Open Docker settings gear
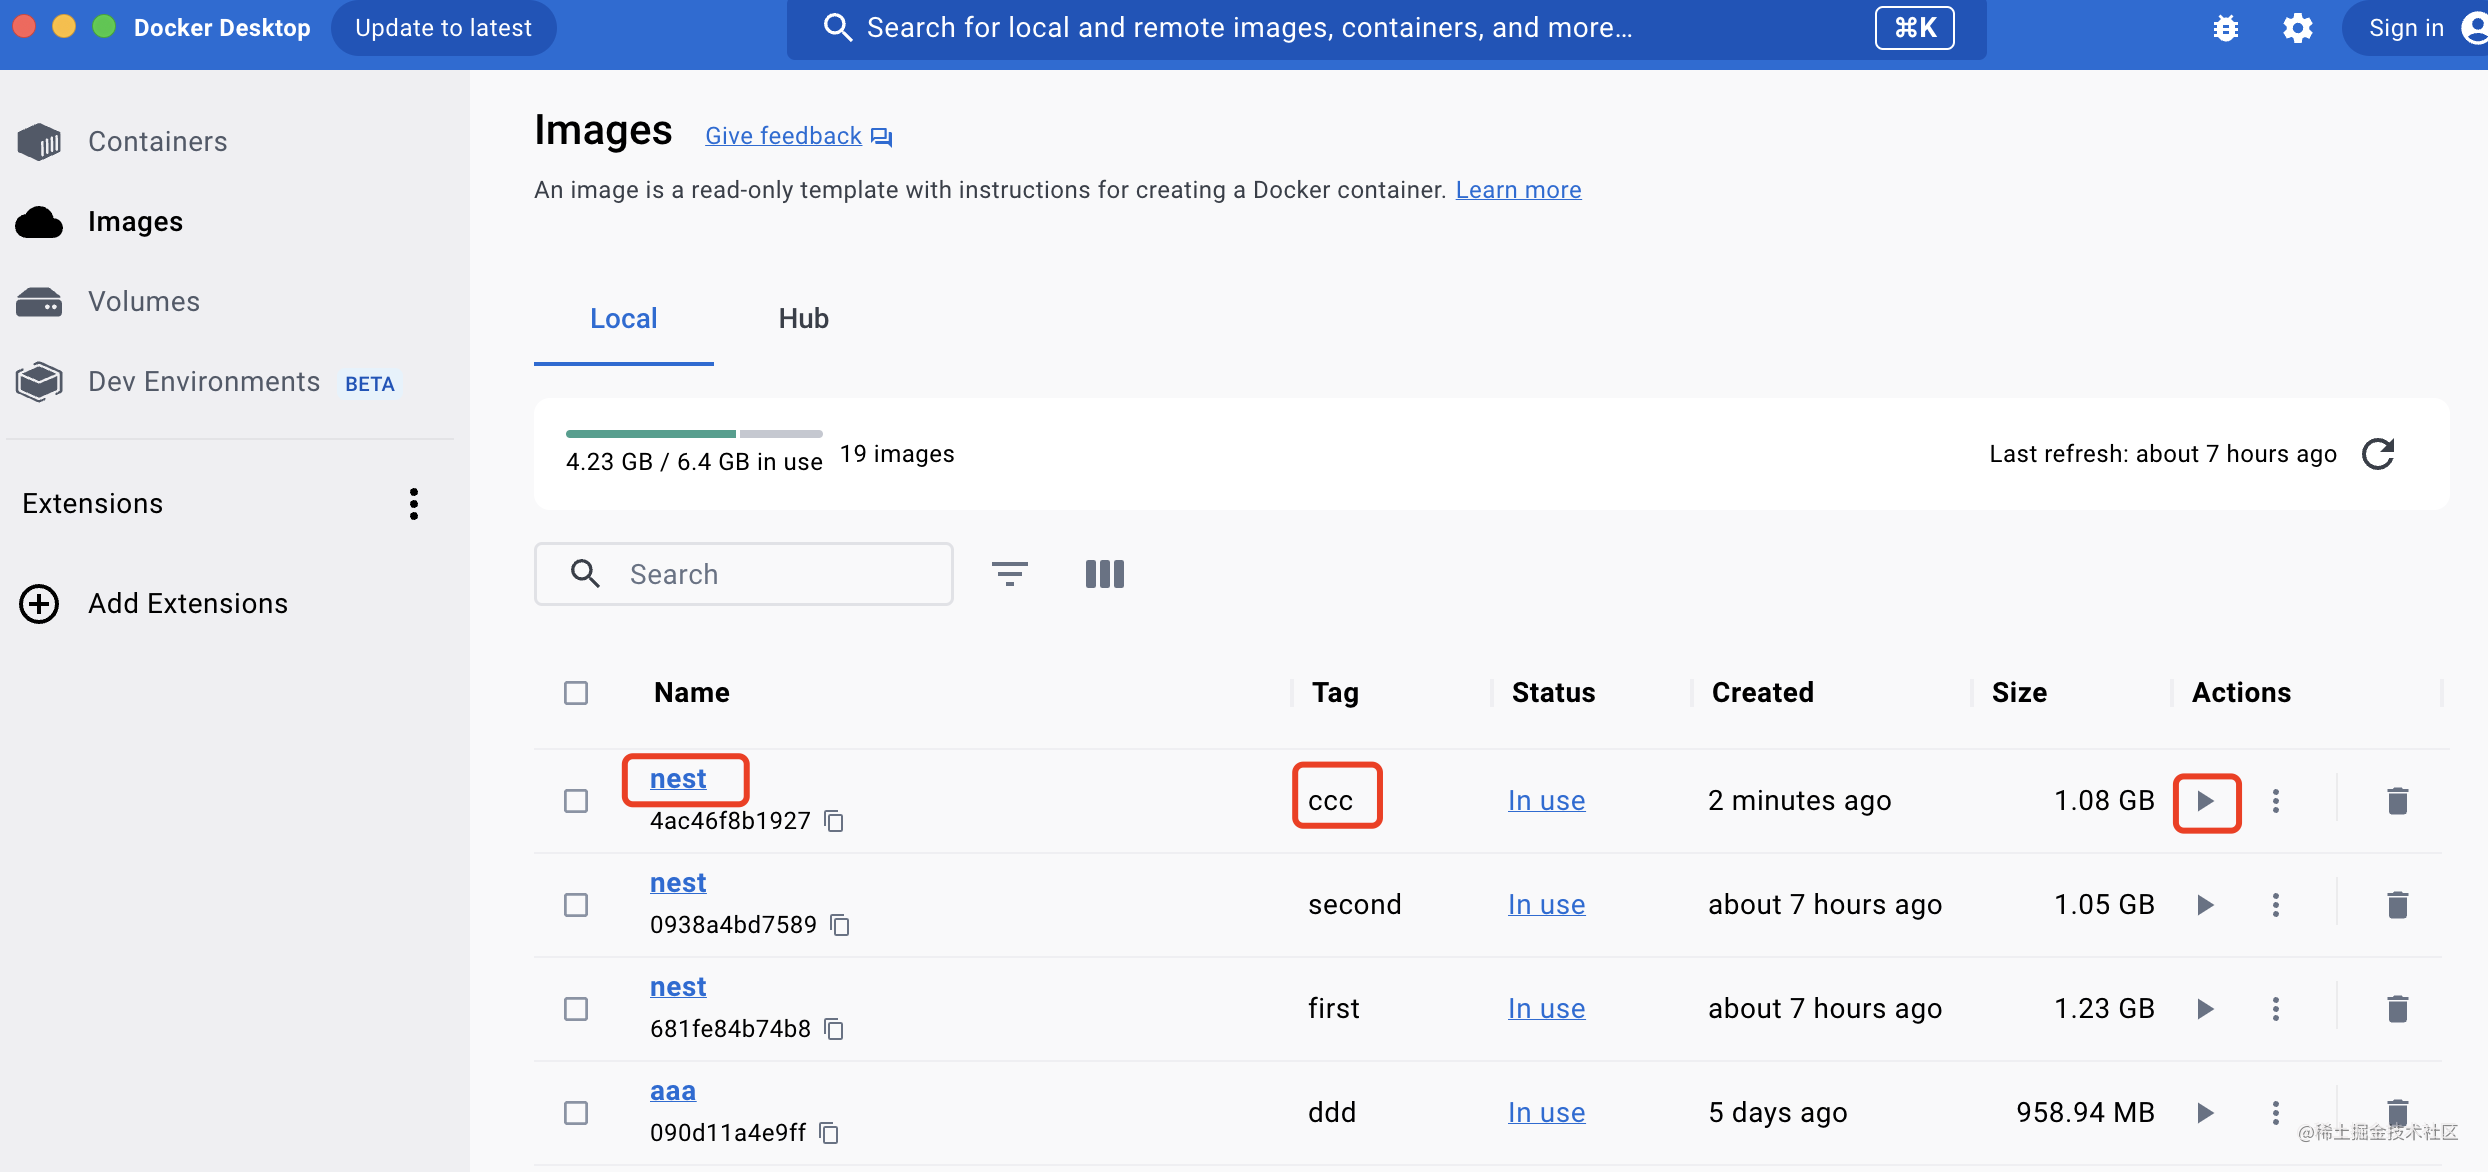2488x1172 pixels. coord(2297,28)
